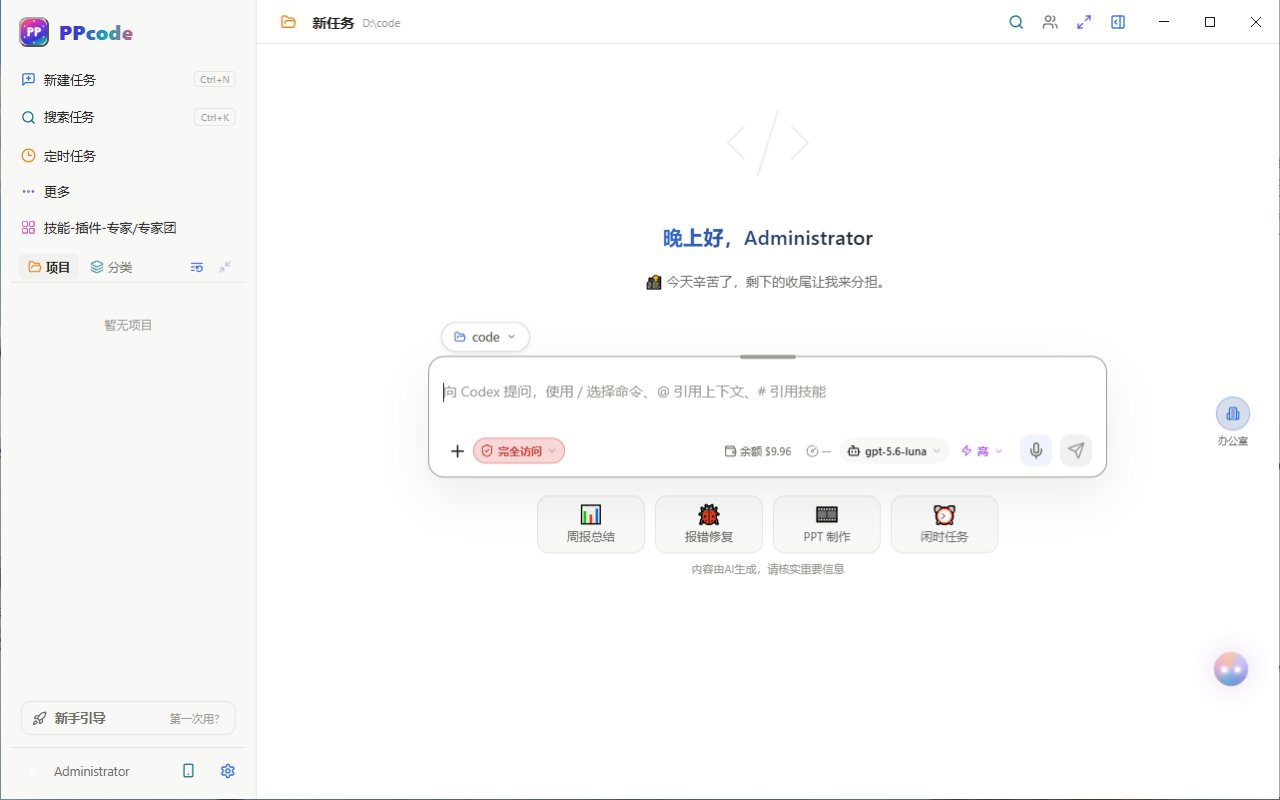Viewport: 1280px width, 800px height.
Task: Open 新建任务 in the sidebar
Action: coord(128,80)
